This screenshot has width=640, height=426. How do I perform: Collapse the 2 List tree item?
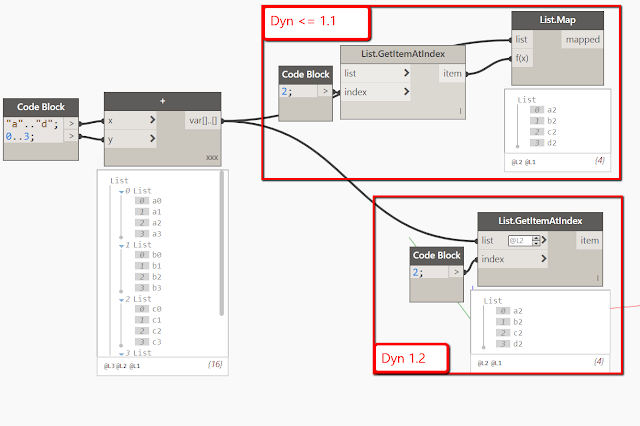pyautogui.click(x=121, y=300)
